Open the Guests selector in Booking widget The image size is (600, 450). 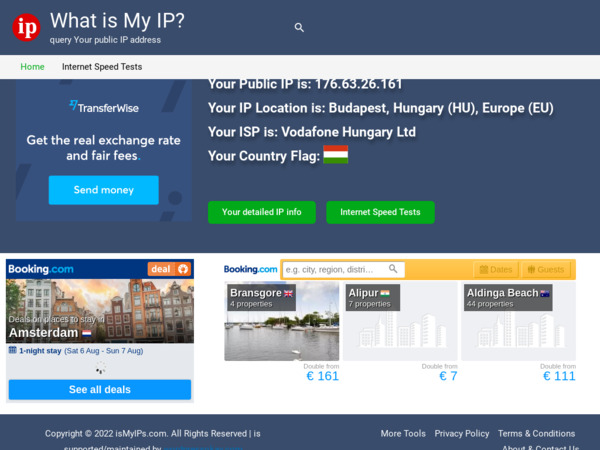pos(546,269)
